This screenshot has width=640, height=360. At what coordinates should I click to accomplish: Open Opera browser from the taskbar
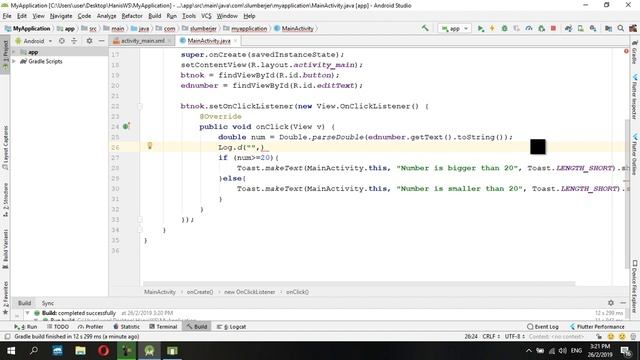103,351
